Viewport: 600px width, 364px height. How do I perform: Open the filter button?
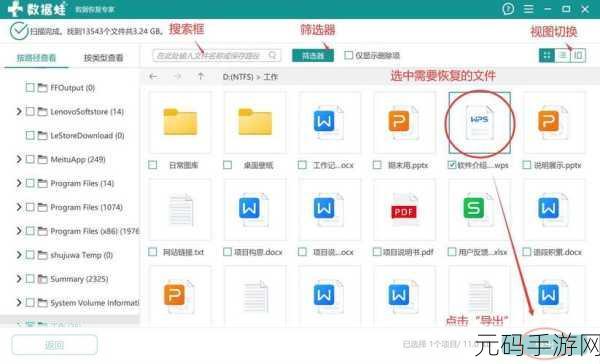[313, 56]
